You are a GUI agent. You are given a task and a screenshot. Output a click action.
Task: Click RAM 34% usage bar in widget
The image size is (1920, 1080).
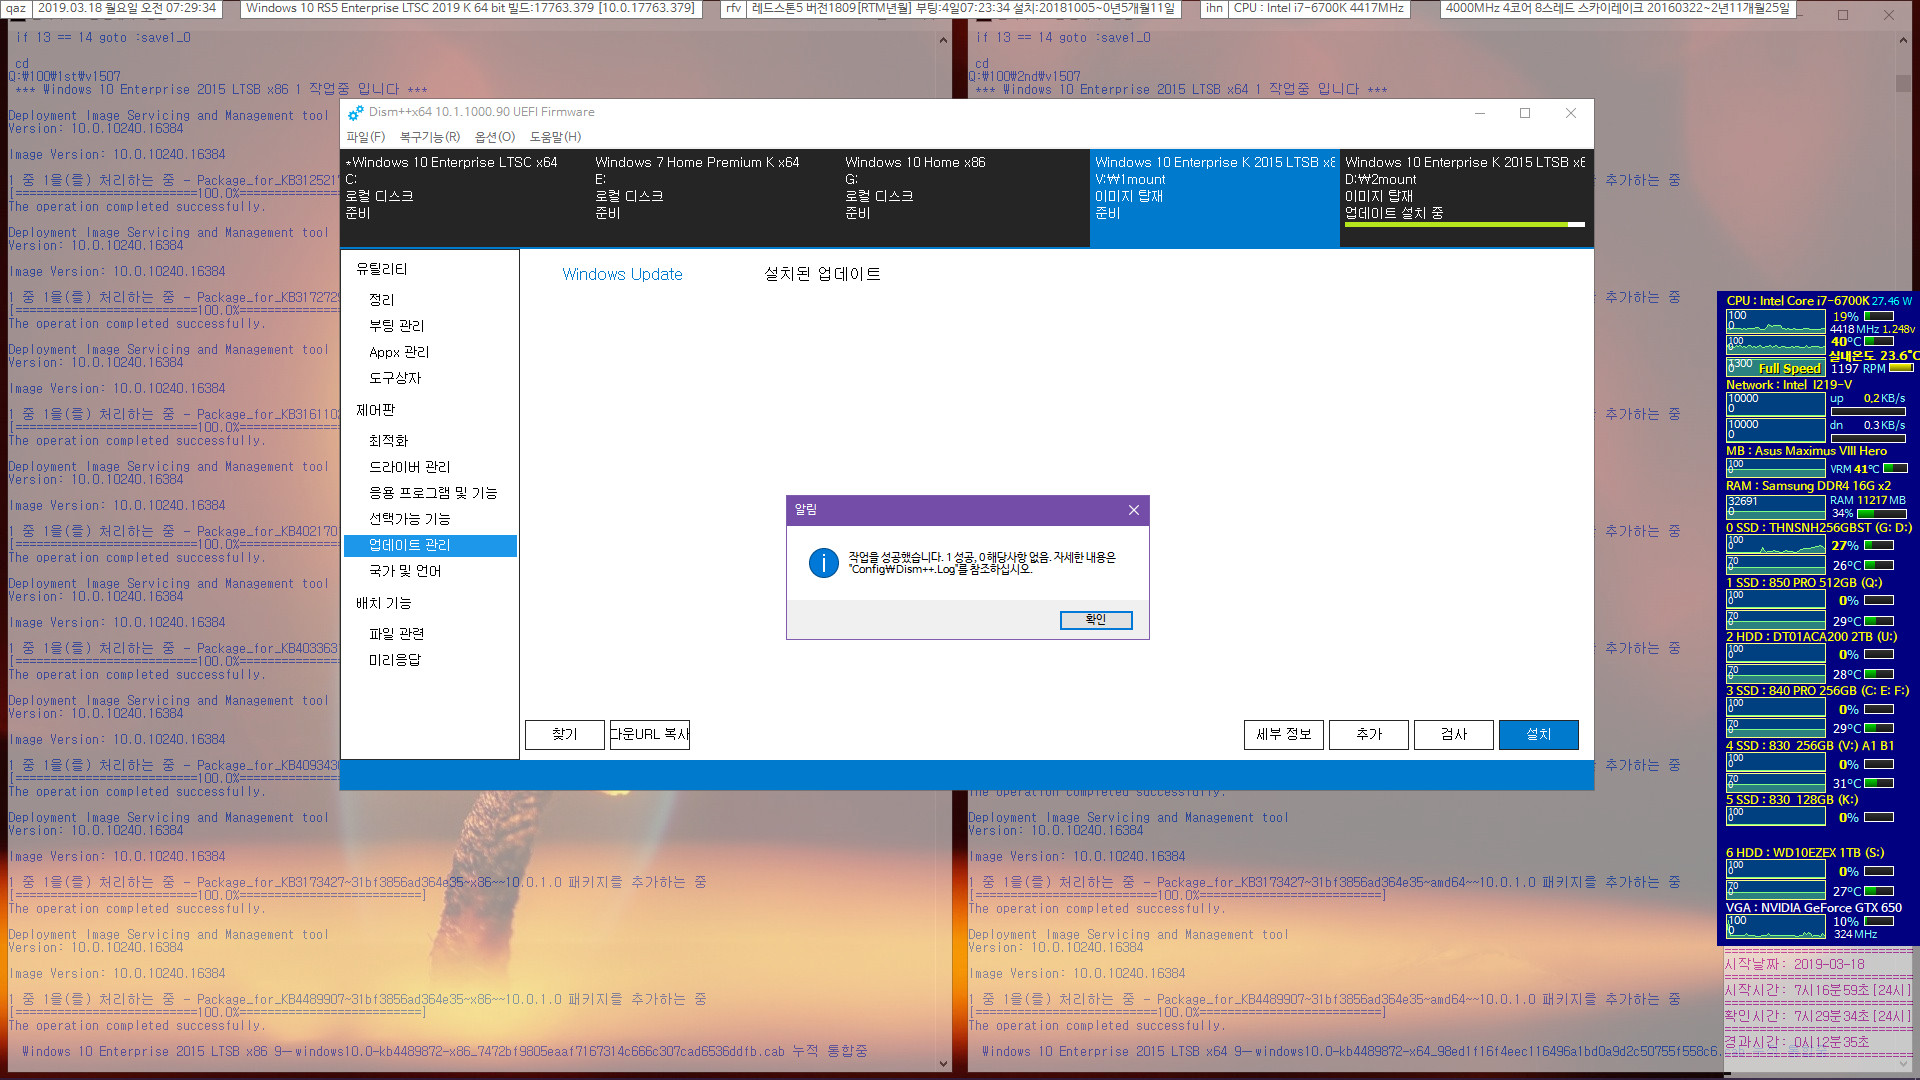click(x=1881, y=514)
